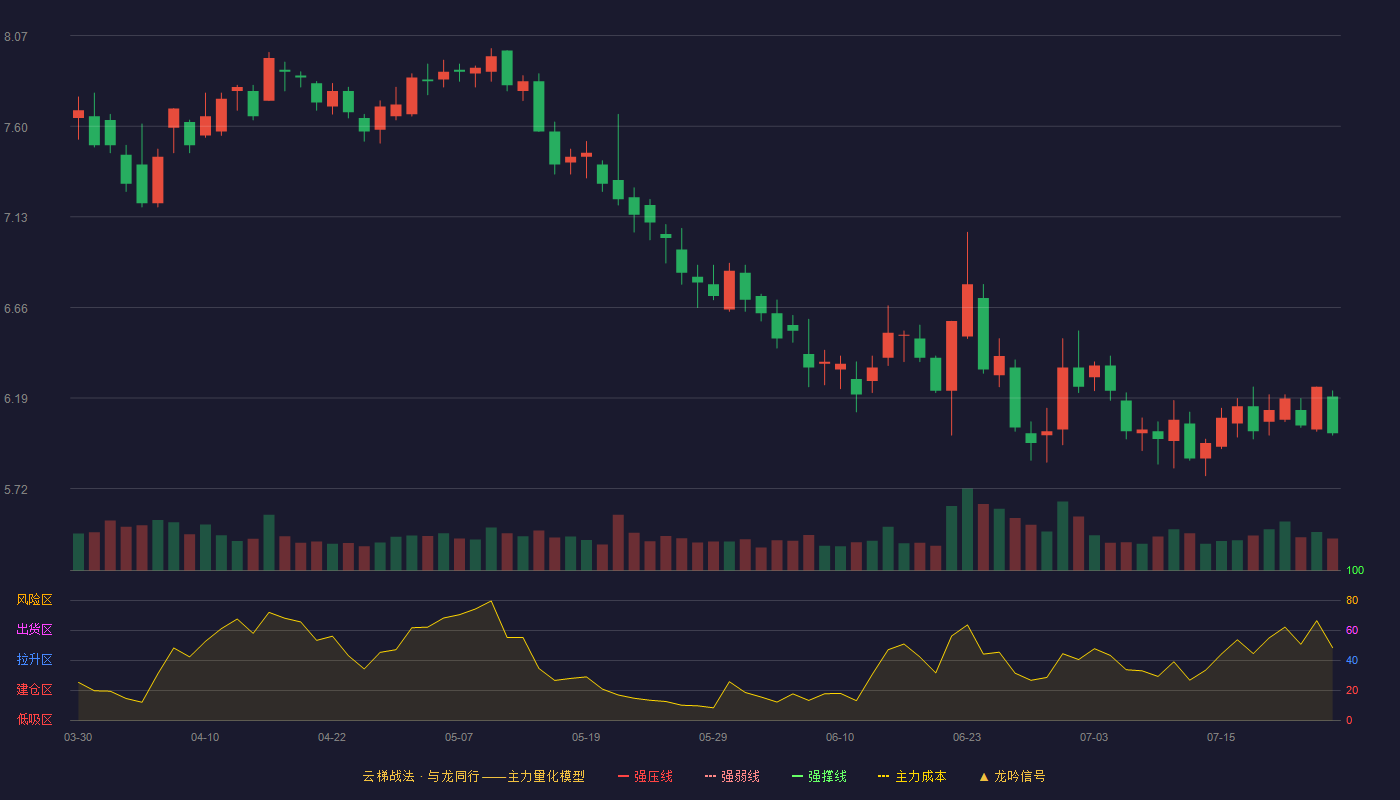The width and height of the screenshot is (1400, 800).
Task: Click the green 100 indicator scale value
Action: tap(1355, 571)
